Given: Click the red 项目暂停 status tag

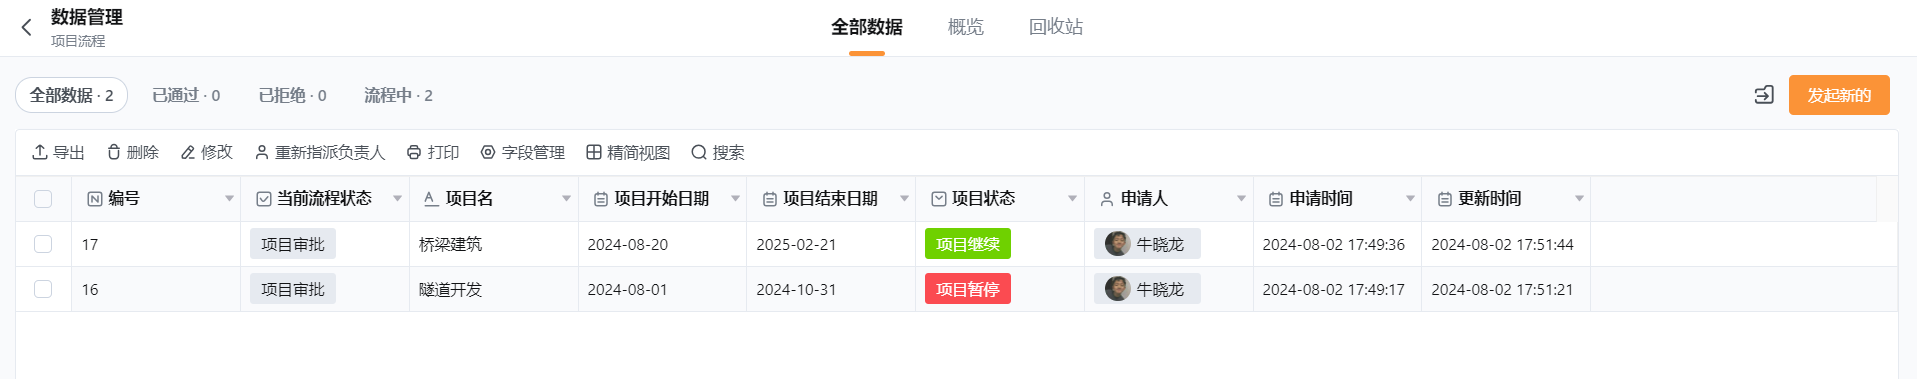Looking at the screenshot, I should point(968,289).
